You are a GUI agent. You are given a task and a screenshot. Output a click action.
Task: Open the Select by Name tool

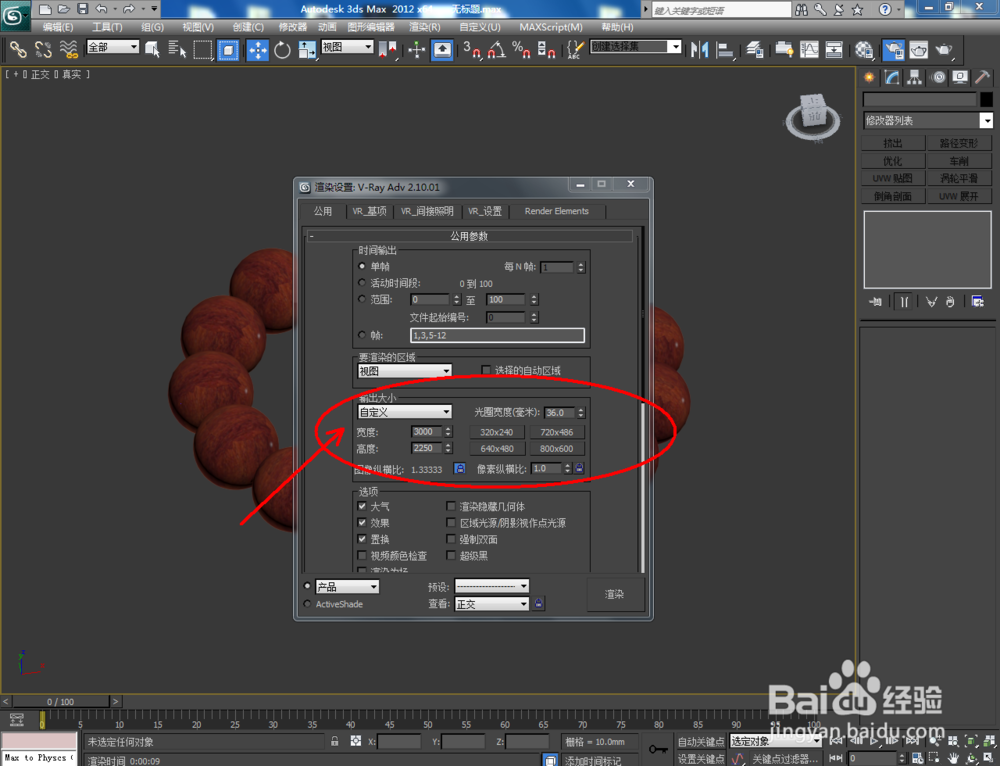[177, 50]
